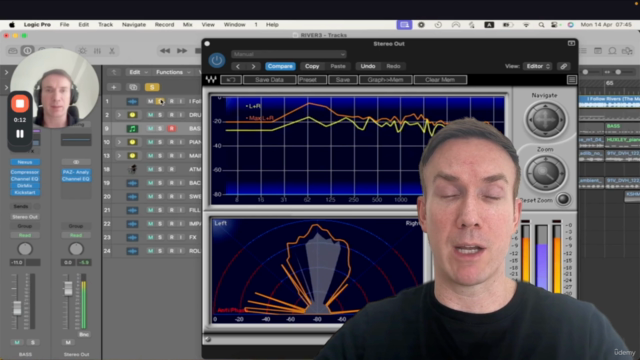Screen dimensions: 640x360
Task: Click the Duplicate Track icon
Action: [x=133, y=87]
